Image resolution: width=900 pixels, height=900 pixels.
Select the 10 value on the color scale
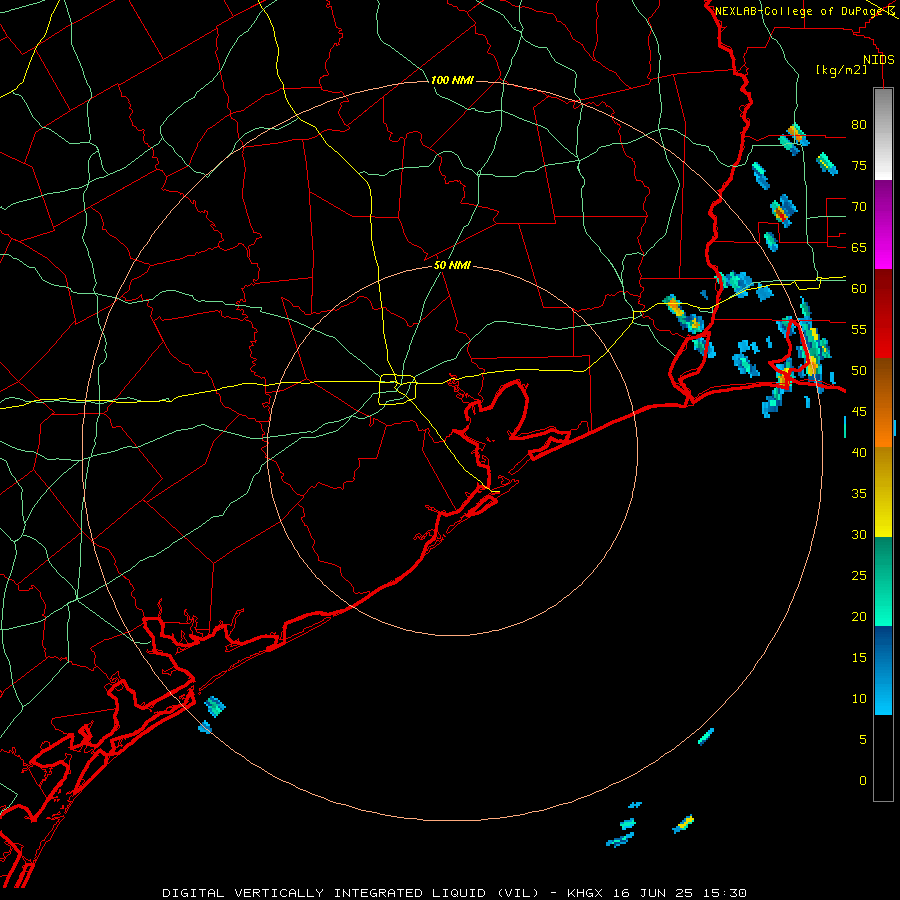(859, 699)
